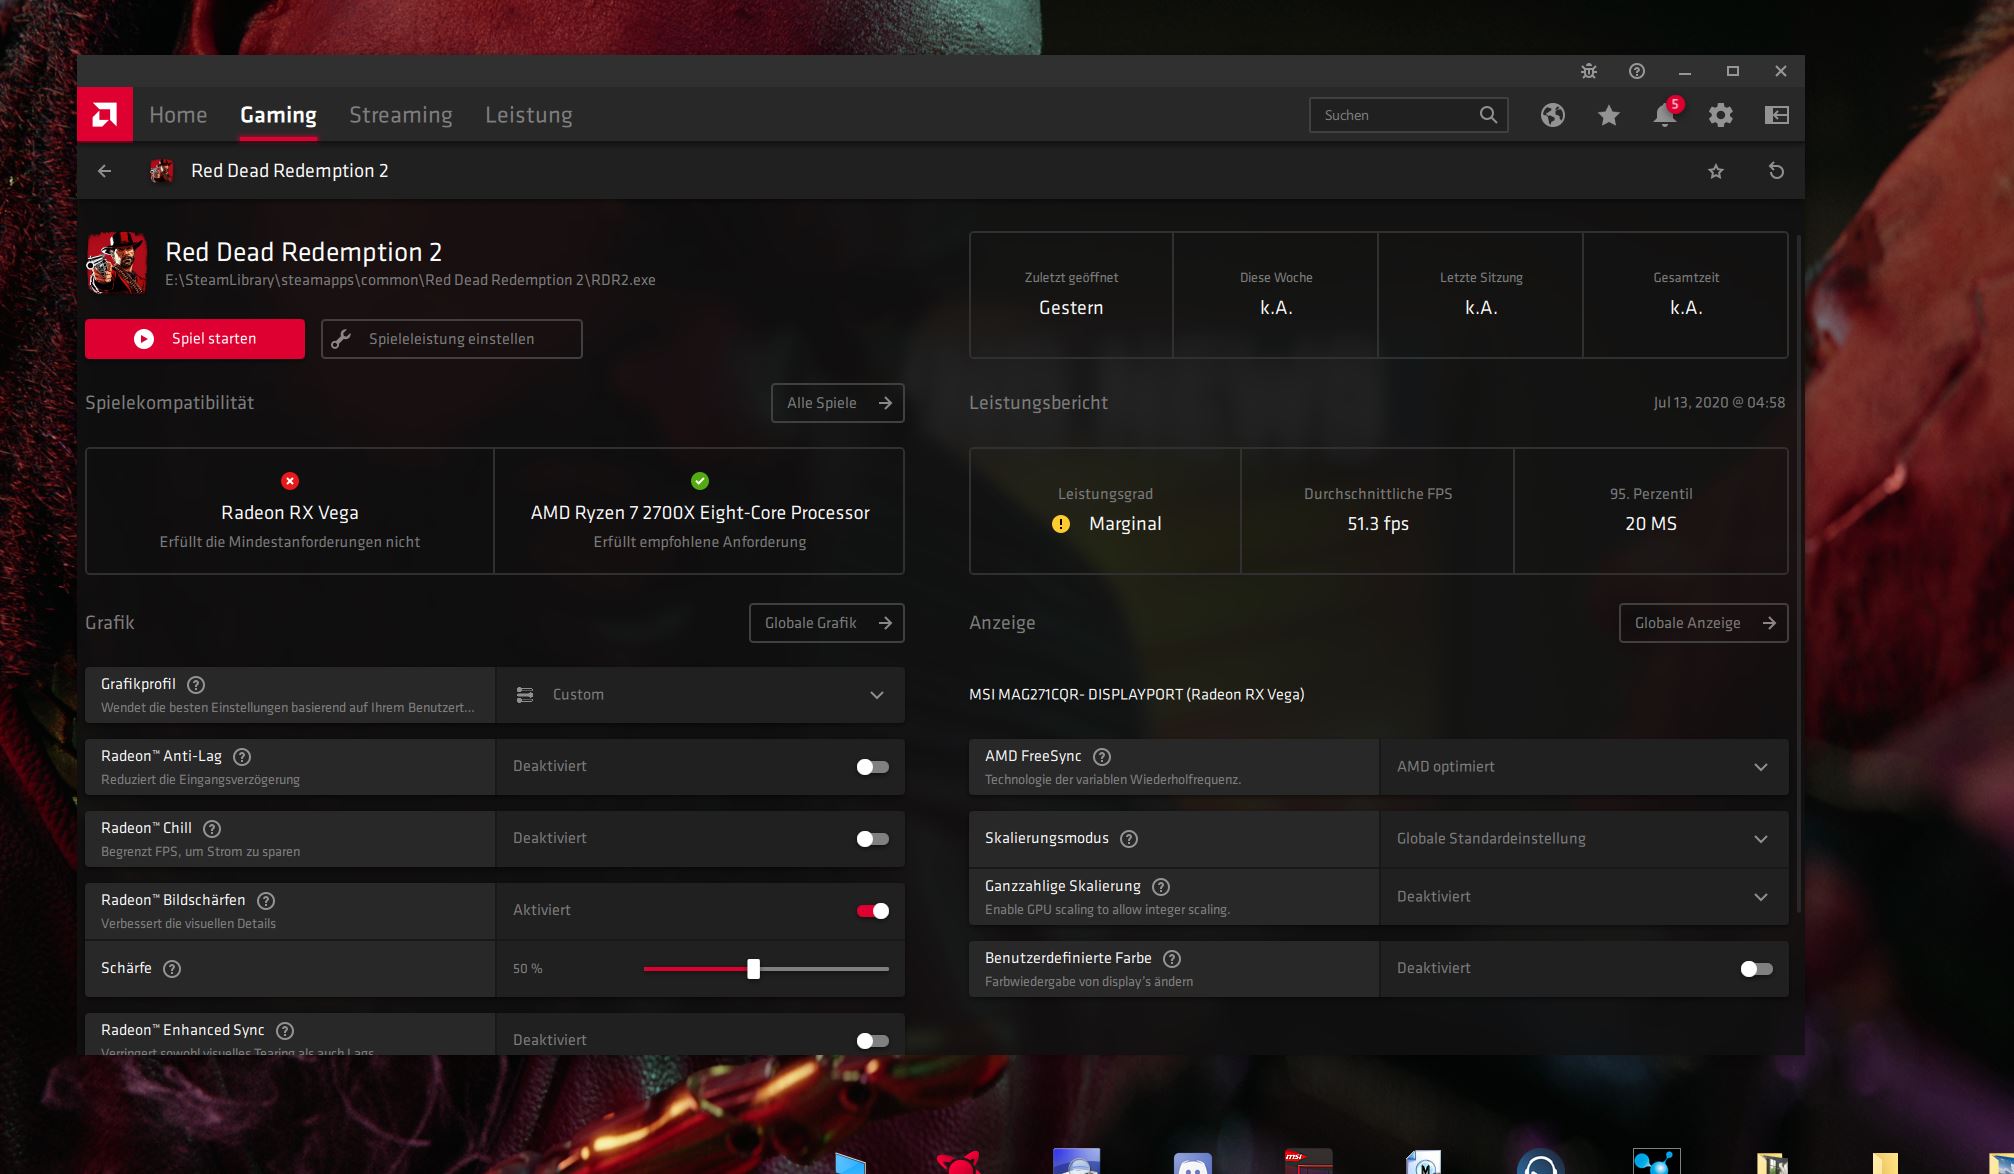Image resolution: width=2014 pixels, height=1174 pixels.
Task: Open the Globale Grafik button
Action: coord(826,623)
